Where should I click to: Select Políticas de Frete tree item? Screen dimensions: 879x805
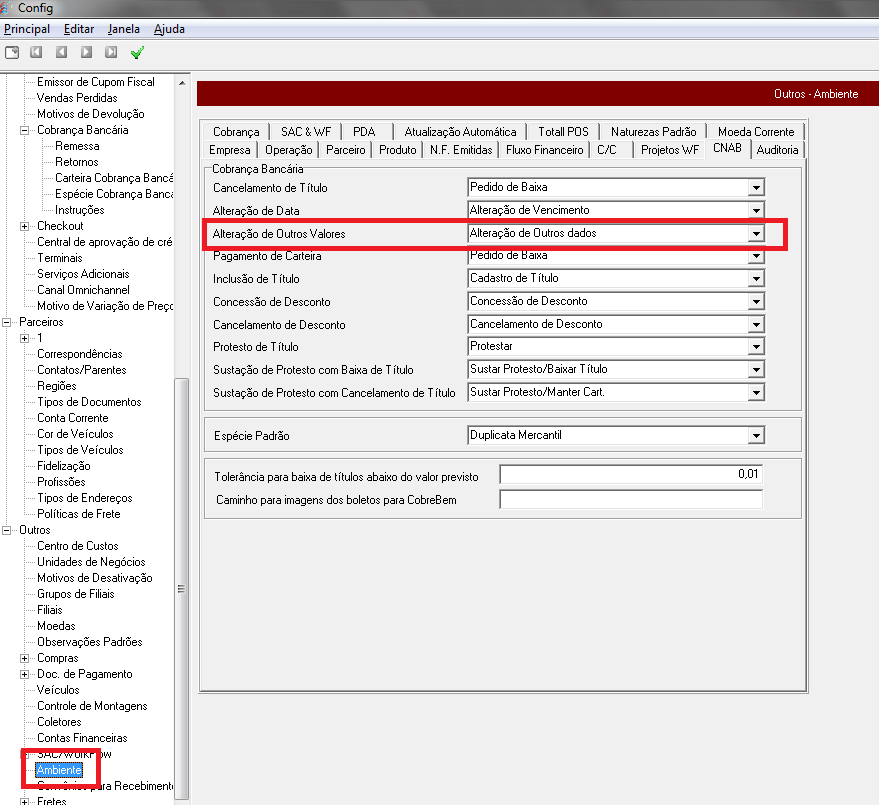tap(79, 514)
